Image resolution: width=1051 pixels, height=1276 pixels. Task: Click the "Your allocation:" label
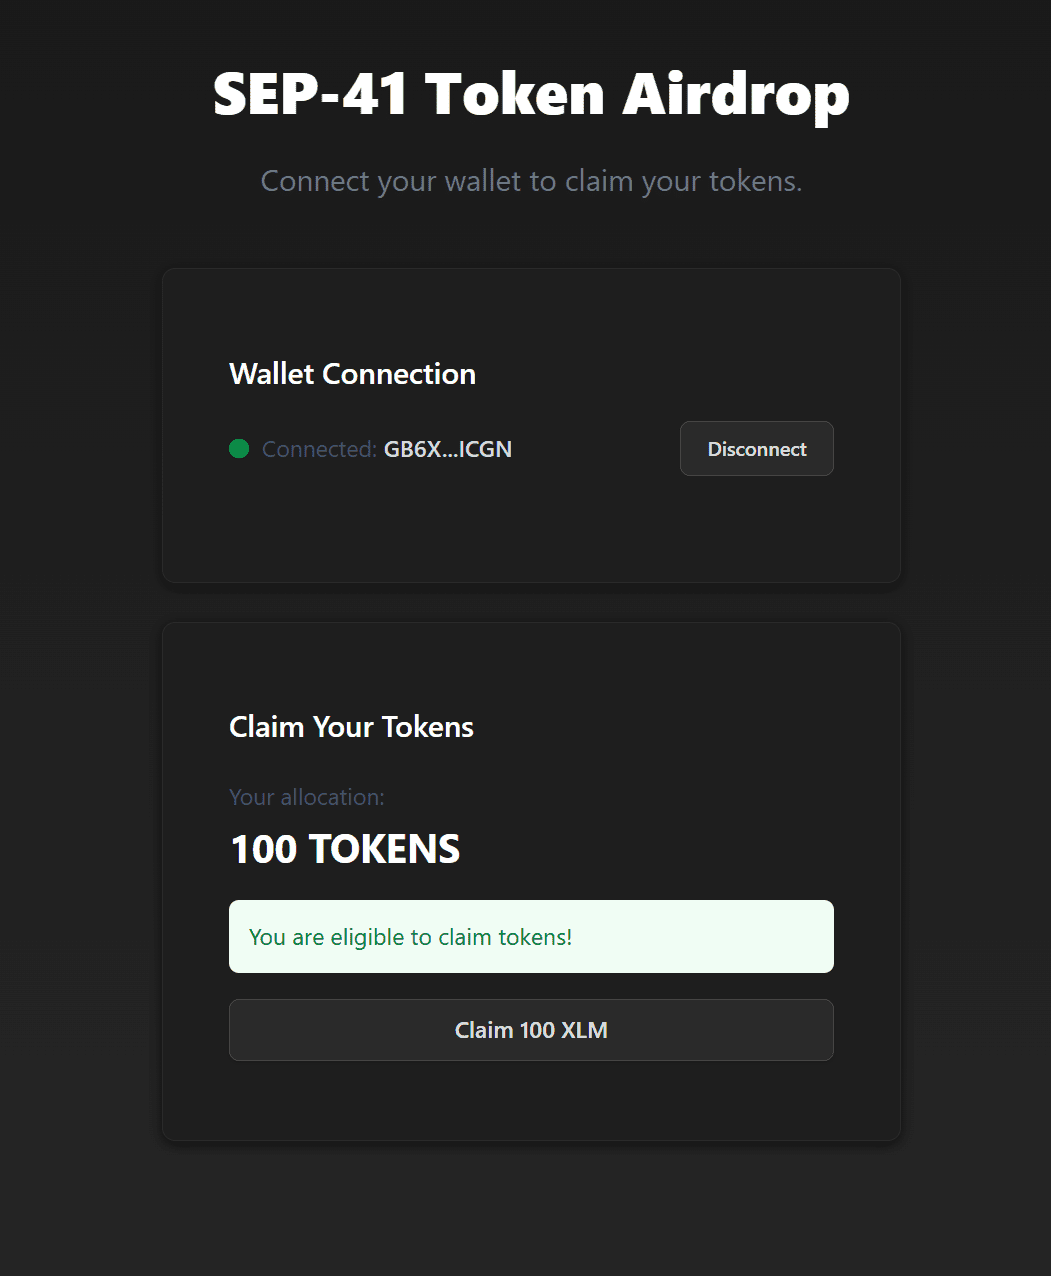(307, 797)
